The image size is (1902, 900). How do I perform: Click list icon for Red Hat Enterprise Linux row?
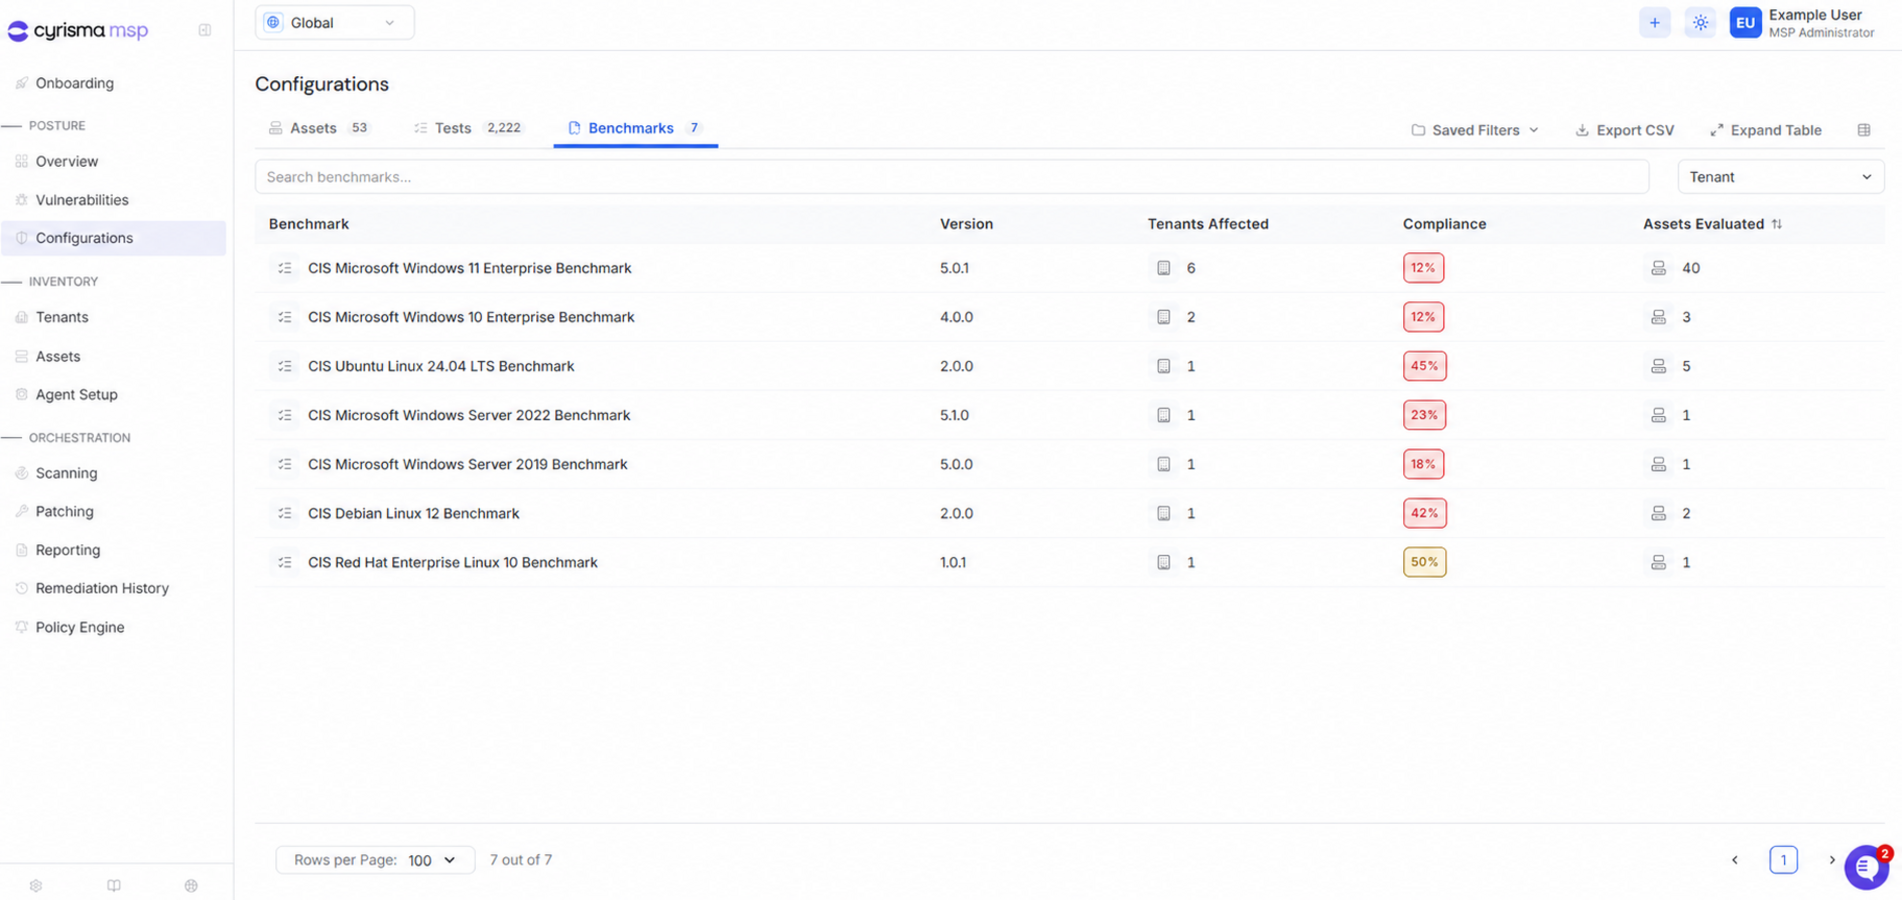pos(285,562)
